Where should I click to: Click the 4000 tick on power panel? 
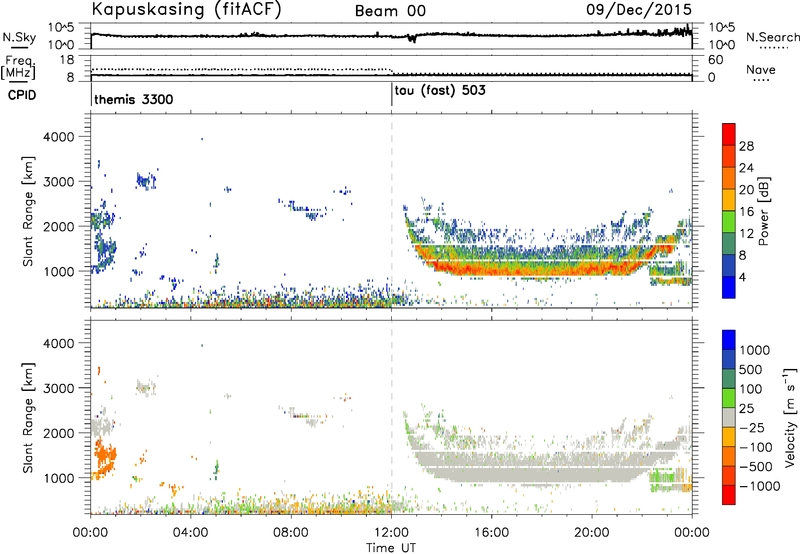pos(58,137)
